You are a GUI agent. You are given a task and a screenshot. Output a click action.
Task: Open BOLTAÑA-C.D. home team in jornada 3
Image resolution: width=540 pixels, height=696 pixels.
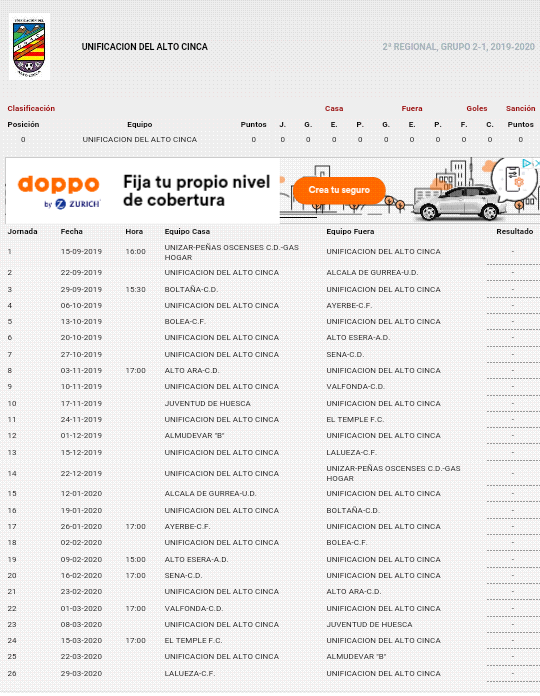191,289
